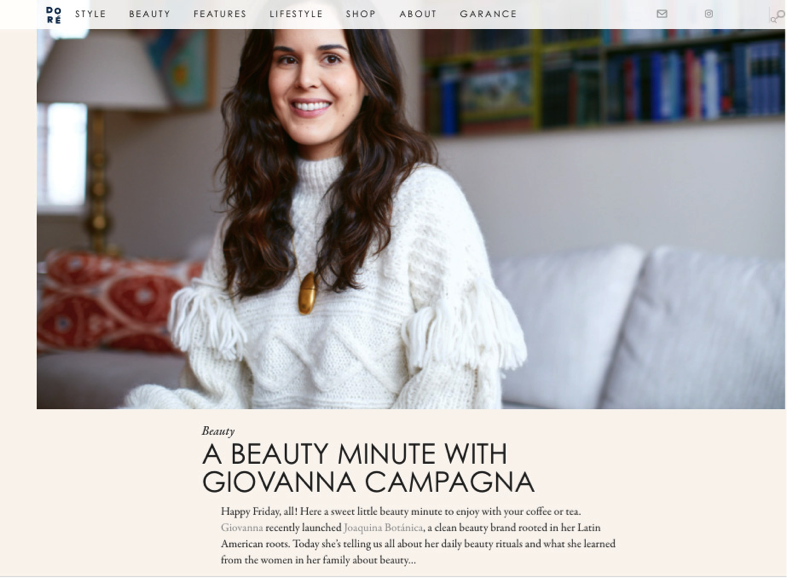Viewport: 787px width, 578px height.
Task: Click the gold pendant in the photo
Action: pyautogui.click(x=307, y=293)
